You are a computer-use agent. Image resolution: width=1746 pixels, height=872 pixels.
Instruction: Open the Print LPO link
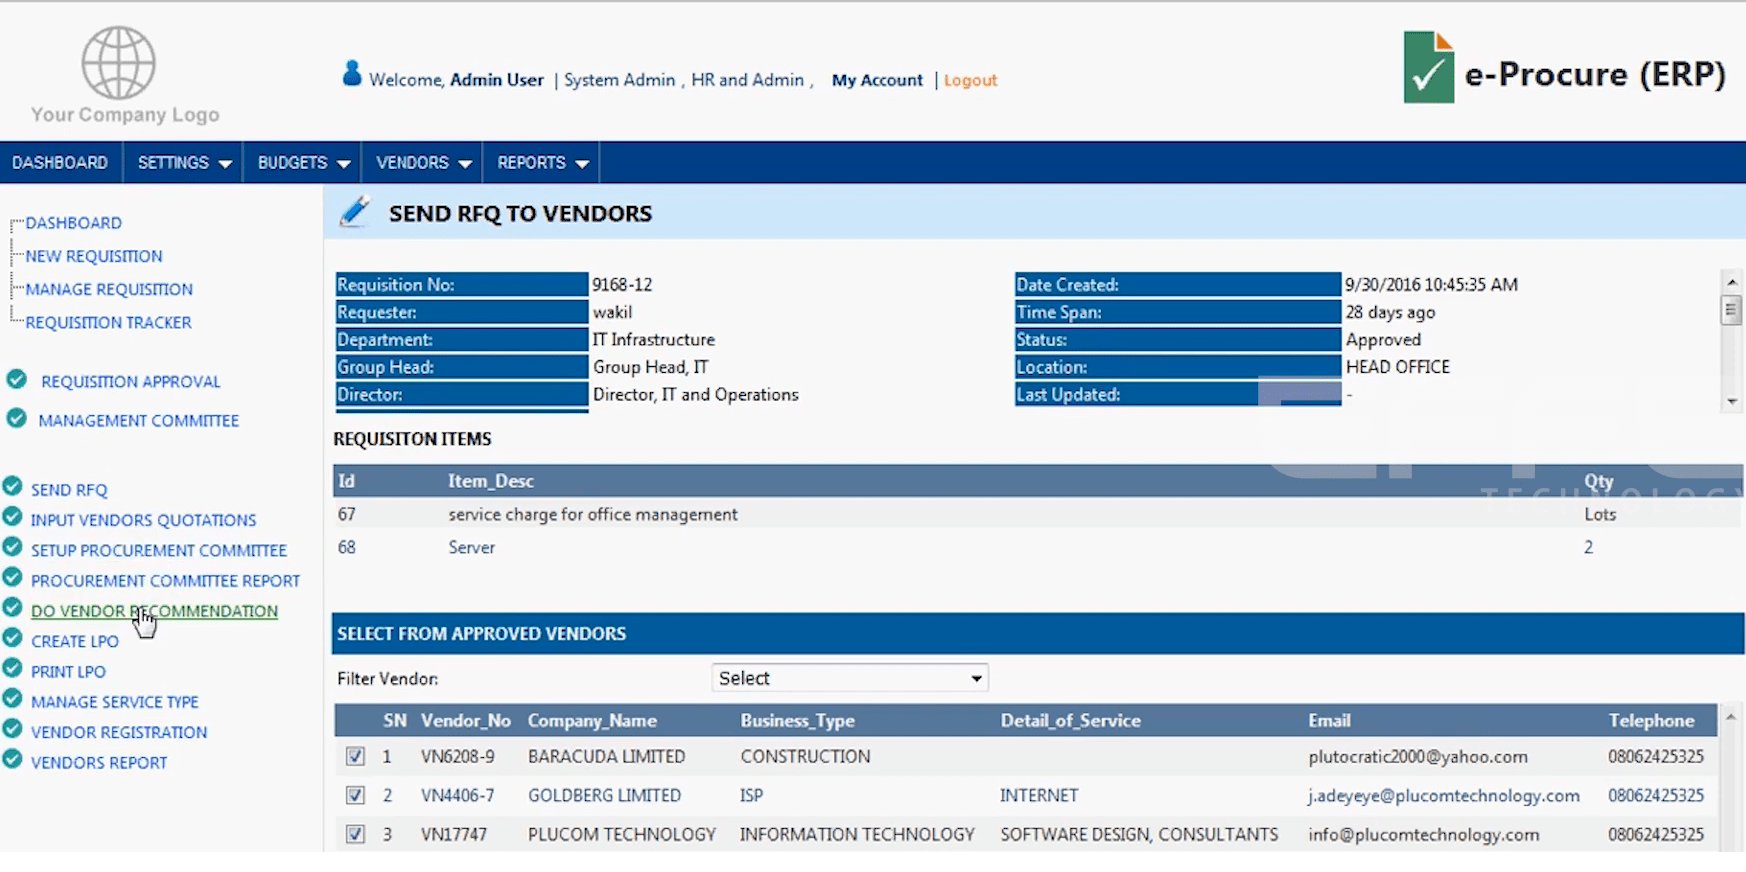click(68, 671)
